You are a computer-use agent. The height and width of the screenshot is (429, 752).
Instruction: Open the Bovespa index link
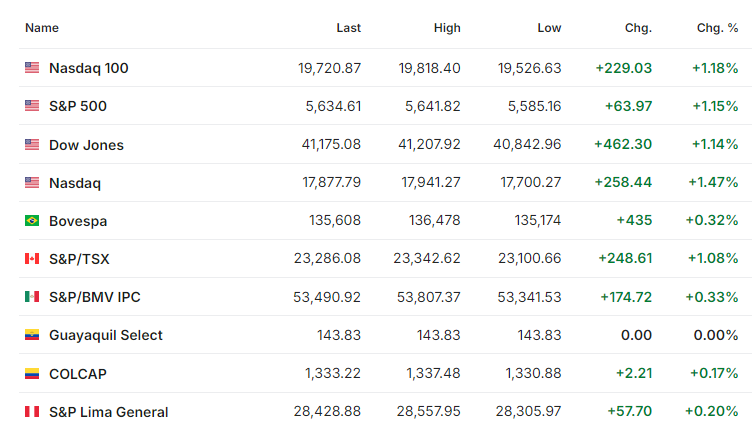(x=78, y=221)
